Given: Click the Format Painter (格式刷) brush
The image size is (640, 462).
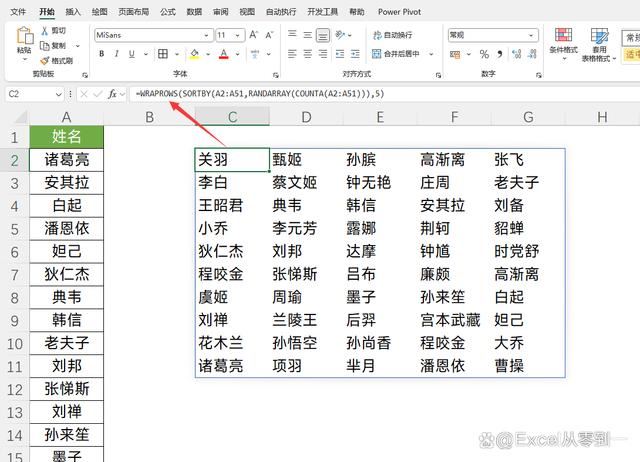Looking at the screenshot, I should [x=44, y=61].
